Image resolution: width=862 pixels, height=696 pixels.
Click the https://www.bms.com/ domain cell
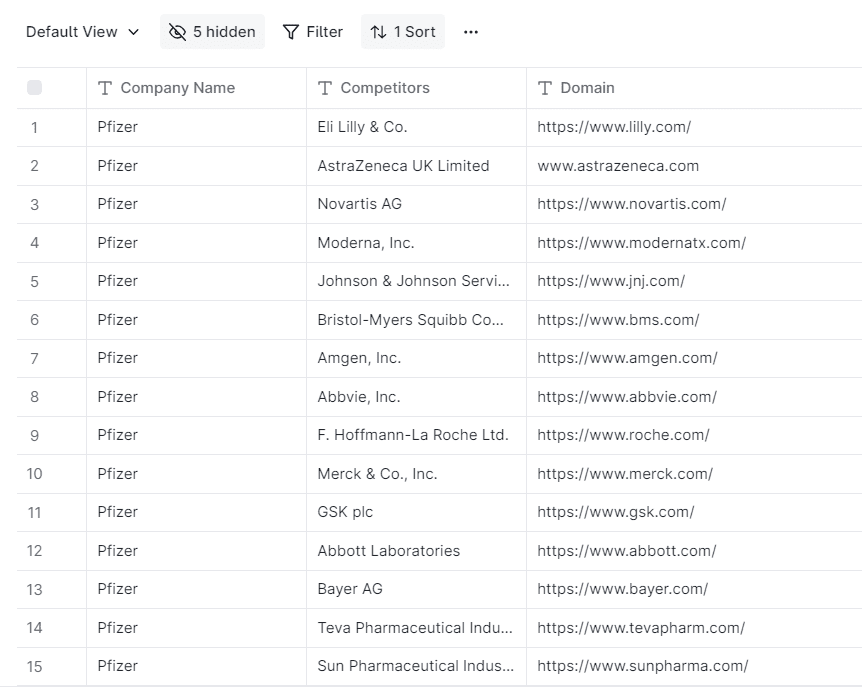(694, 320)
